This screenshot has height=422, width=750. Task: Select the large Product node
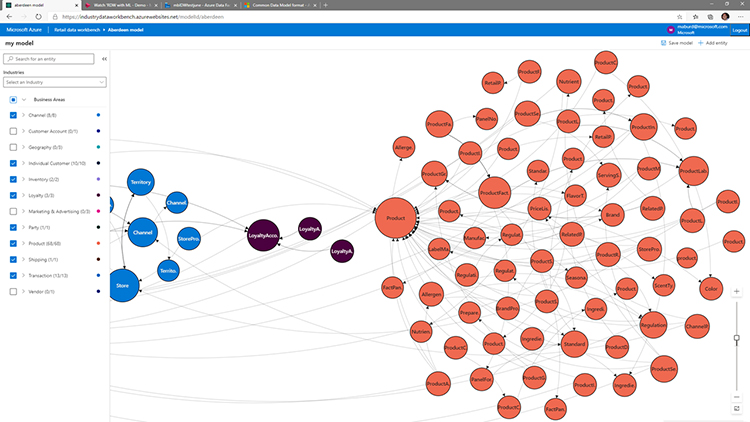coord(396,219)
